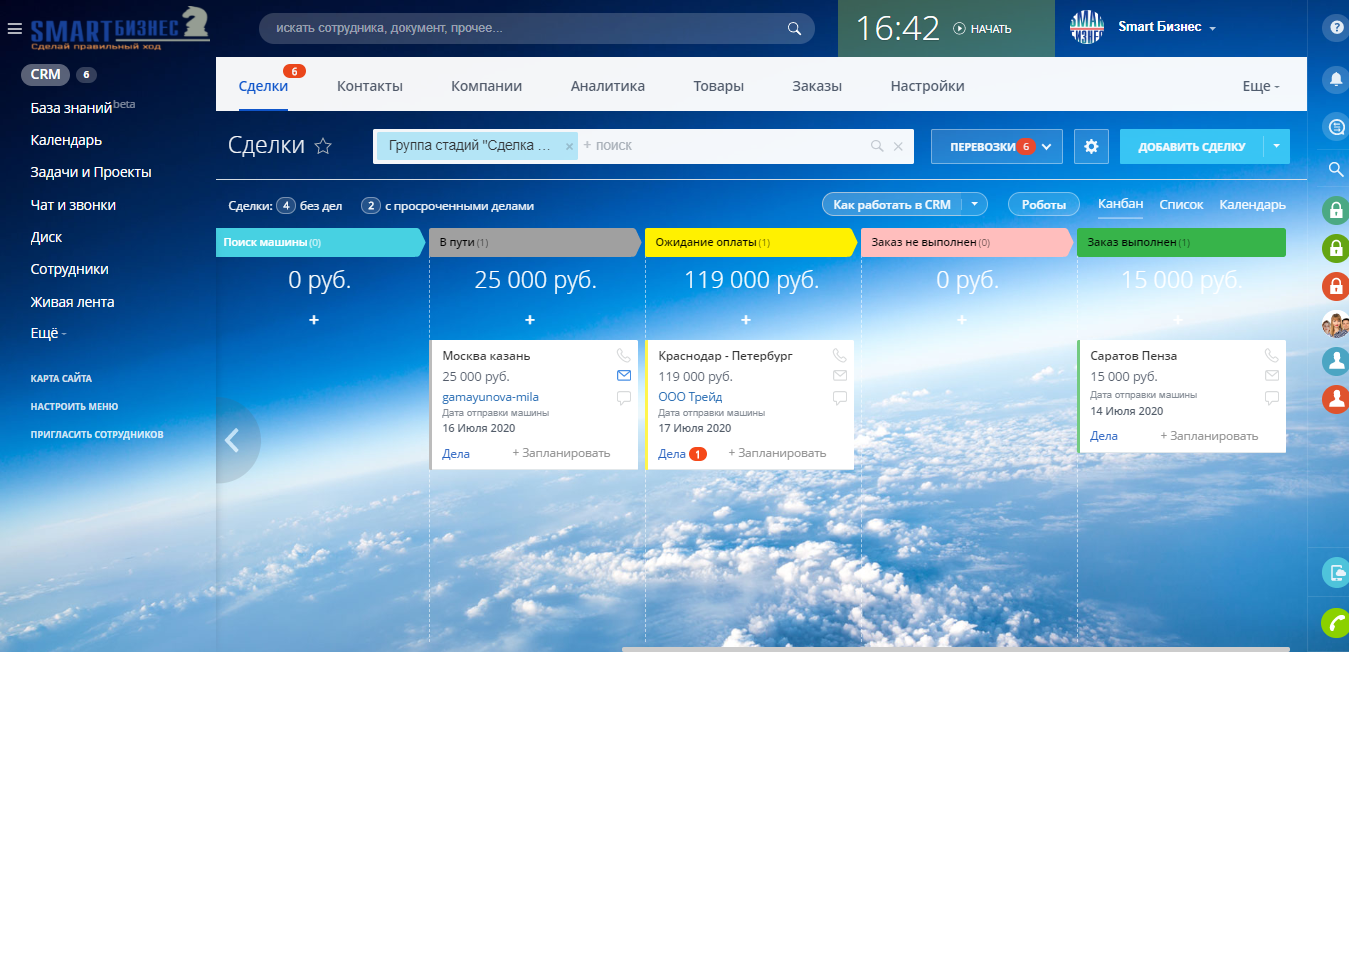1349x969 pixels.
Task: Remove the "Группа стадий" filter chip
Action: coord(569,146)
